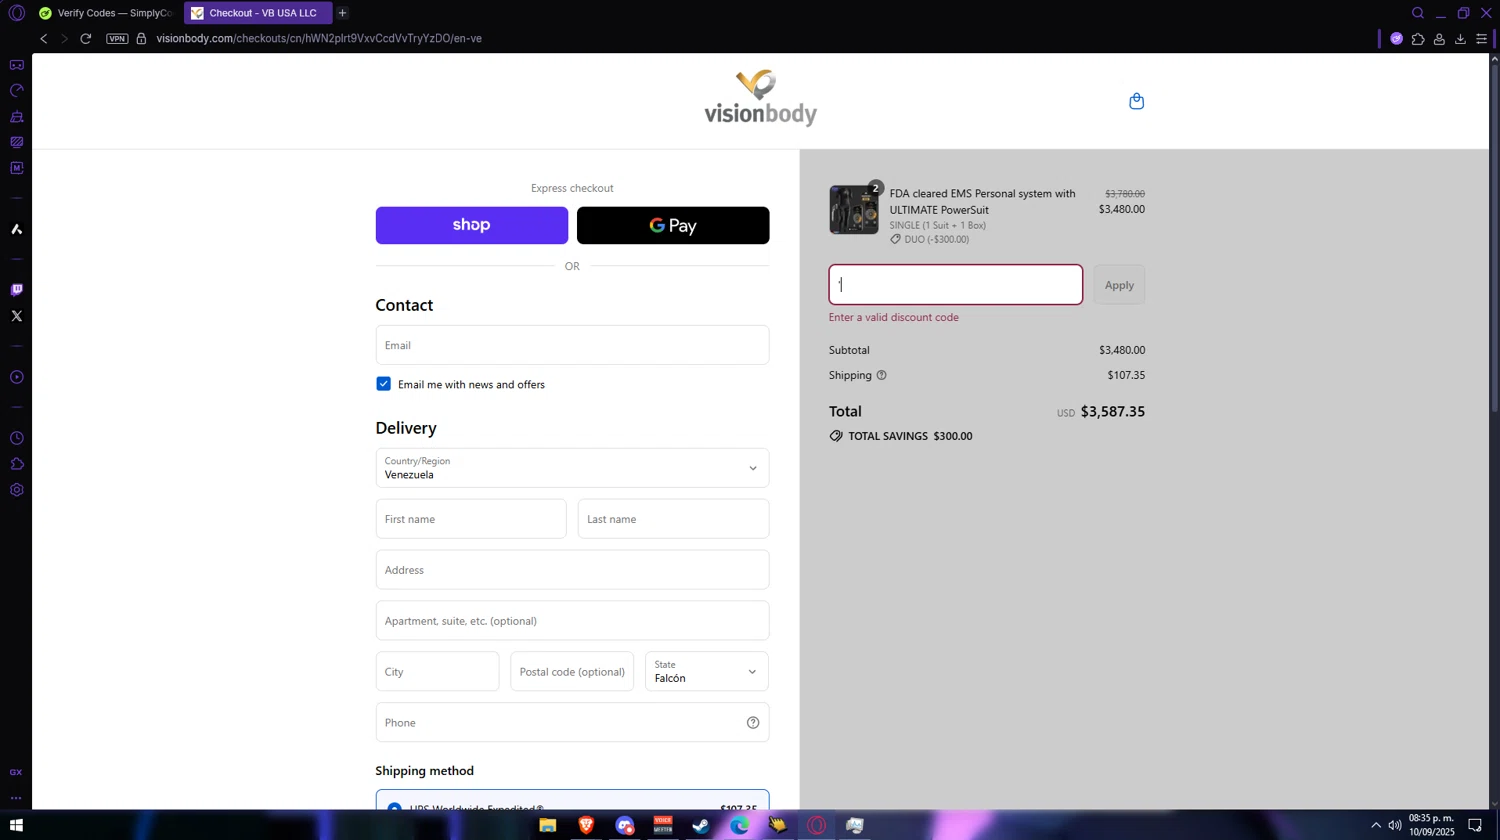Image resolution: width=1500 pixels, height=840 pixels.
Task: Open the M-labeled sidebar icon
Action: click(17, 168)
